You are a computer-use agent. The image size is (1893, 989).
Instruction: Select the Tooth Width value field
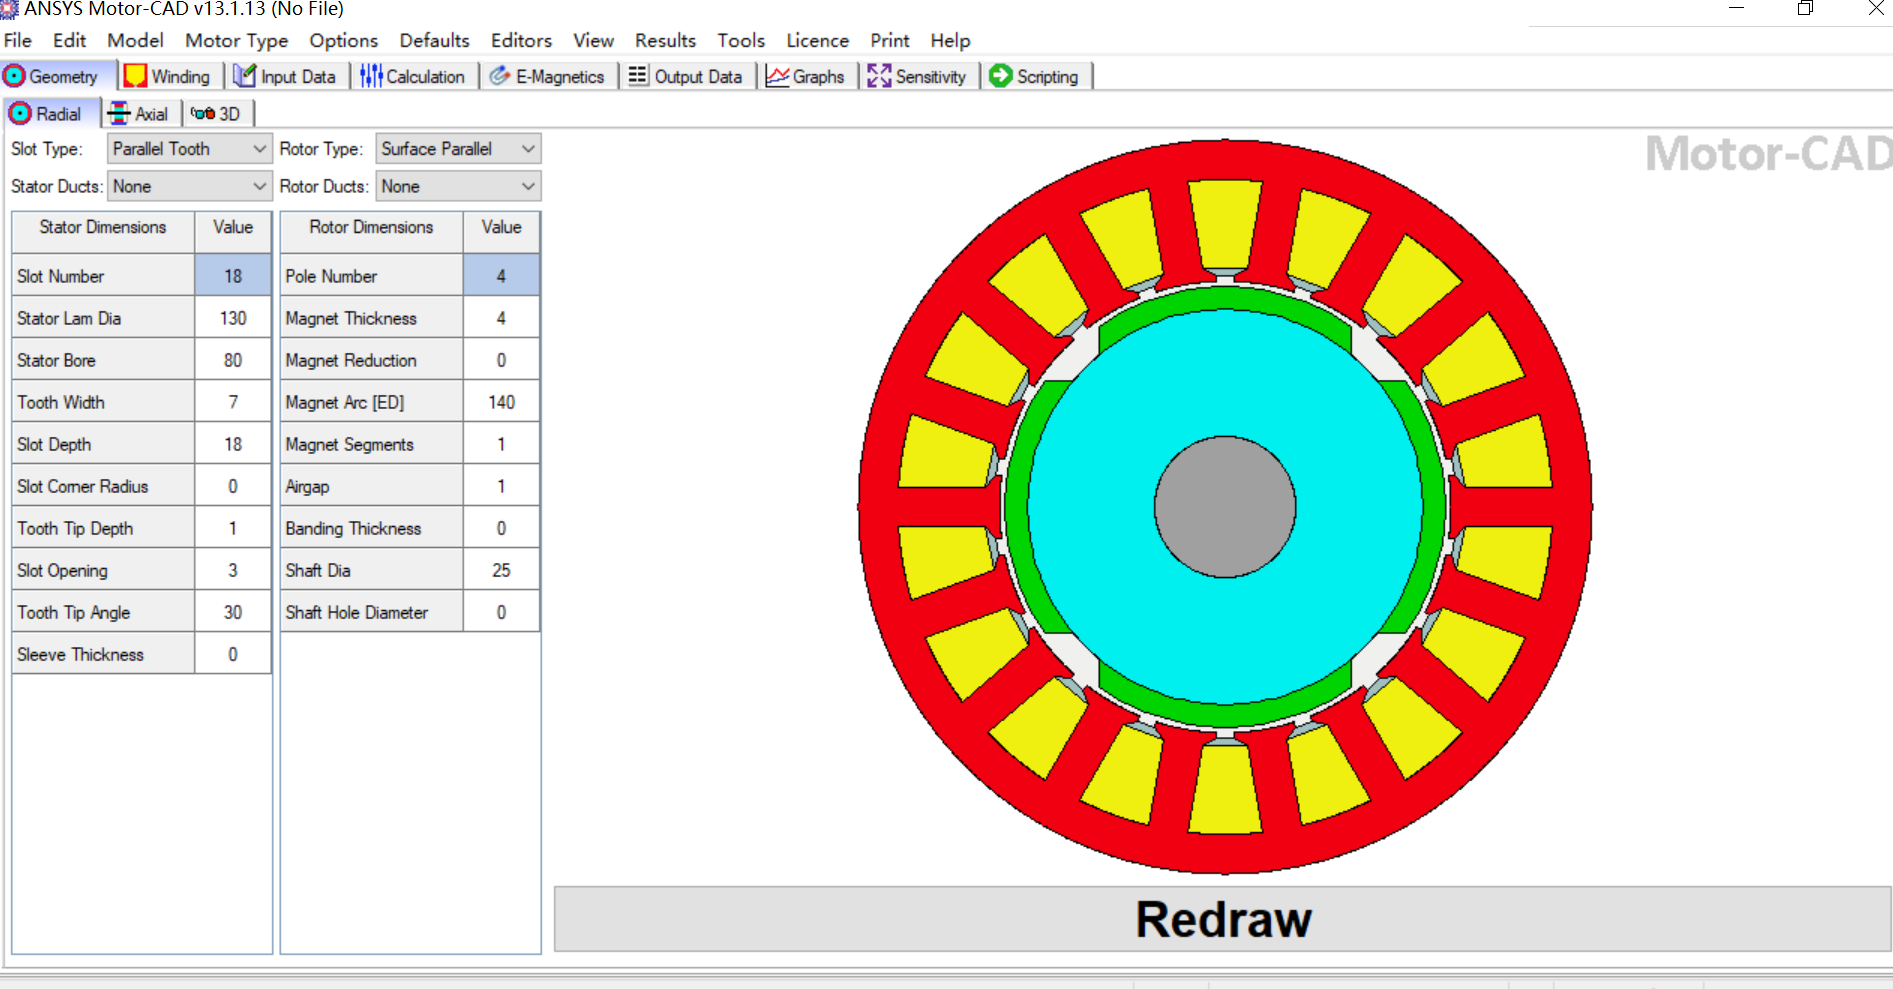[x=233, y=402]
